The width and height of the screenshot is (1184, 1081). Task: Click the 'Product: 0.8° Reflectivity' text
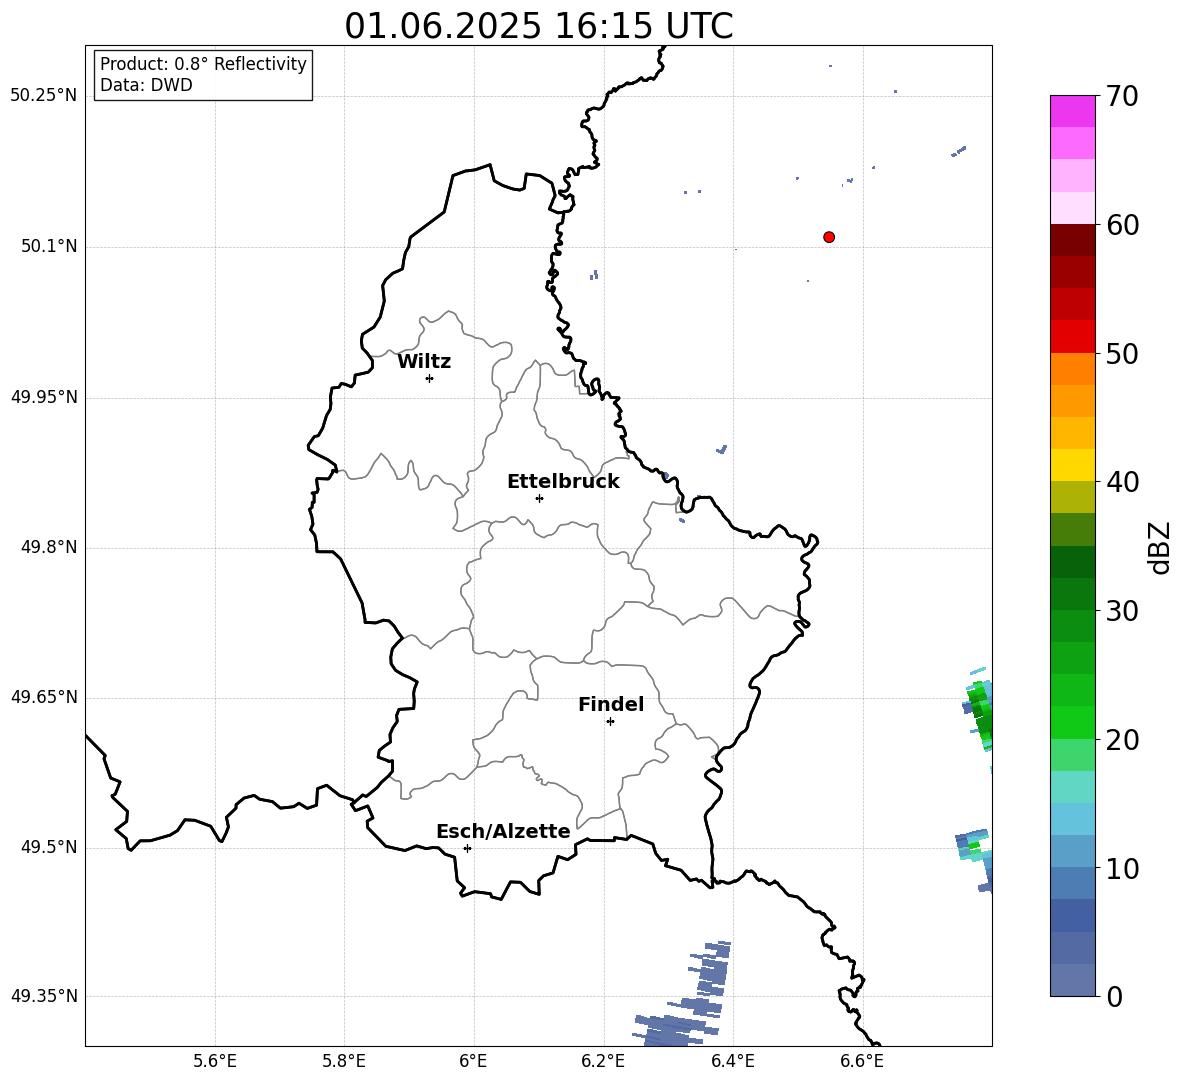click(203, 64)
